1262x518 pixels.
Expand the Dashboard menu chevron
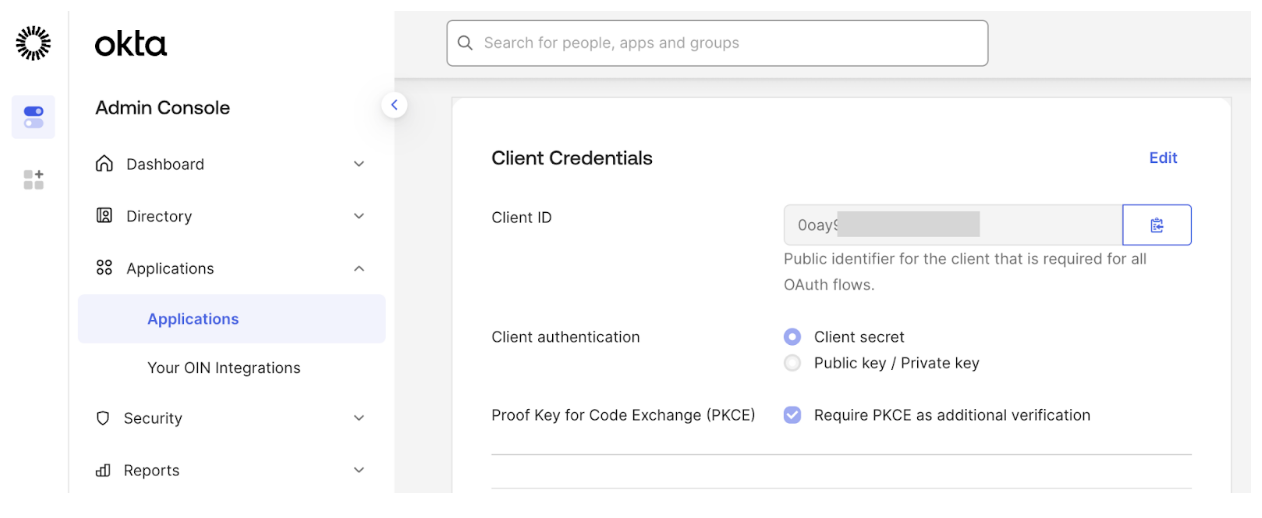[x=359, y=165]
